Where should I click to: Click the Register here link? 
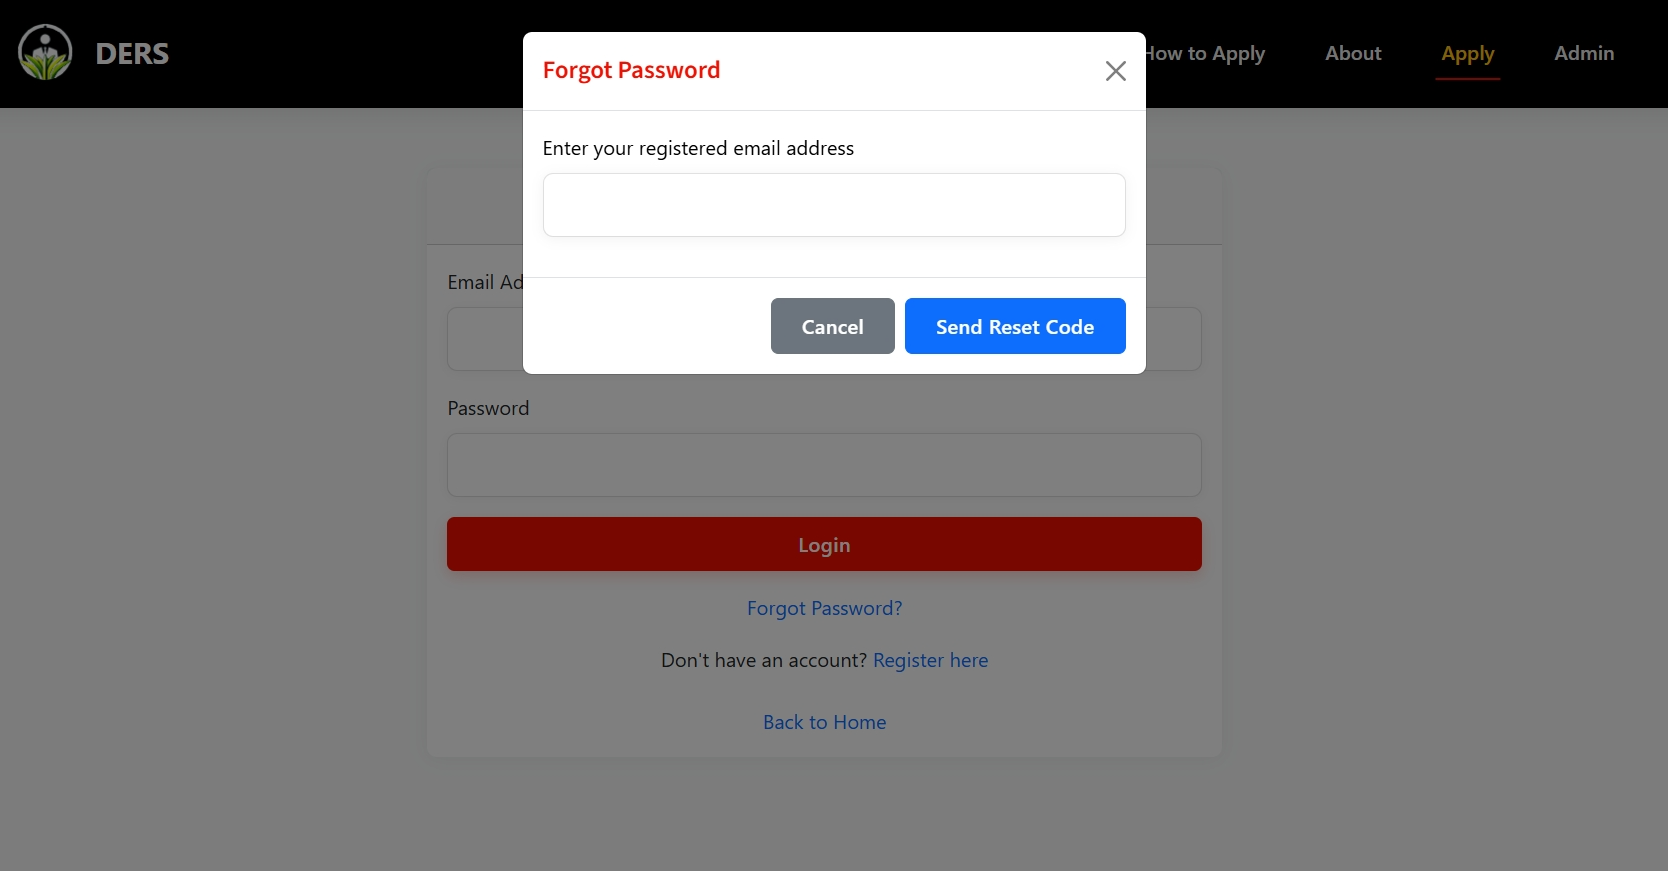(x=930, y=660)
